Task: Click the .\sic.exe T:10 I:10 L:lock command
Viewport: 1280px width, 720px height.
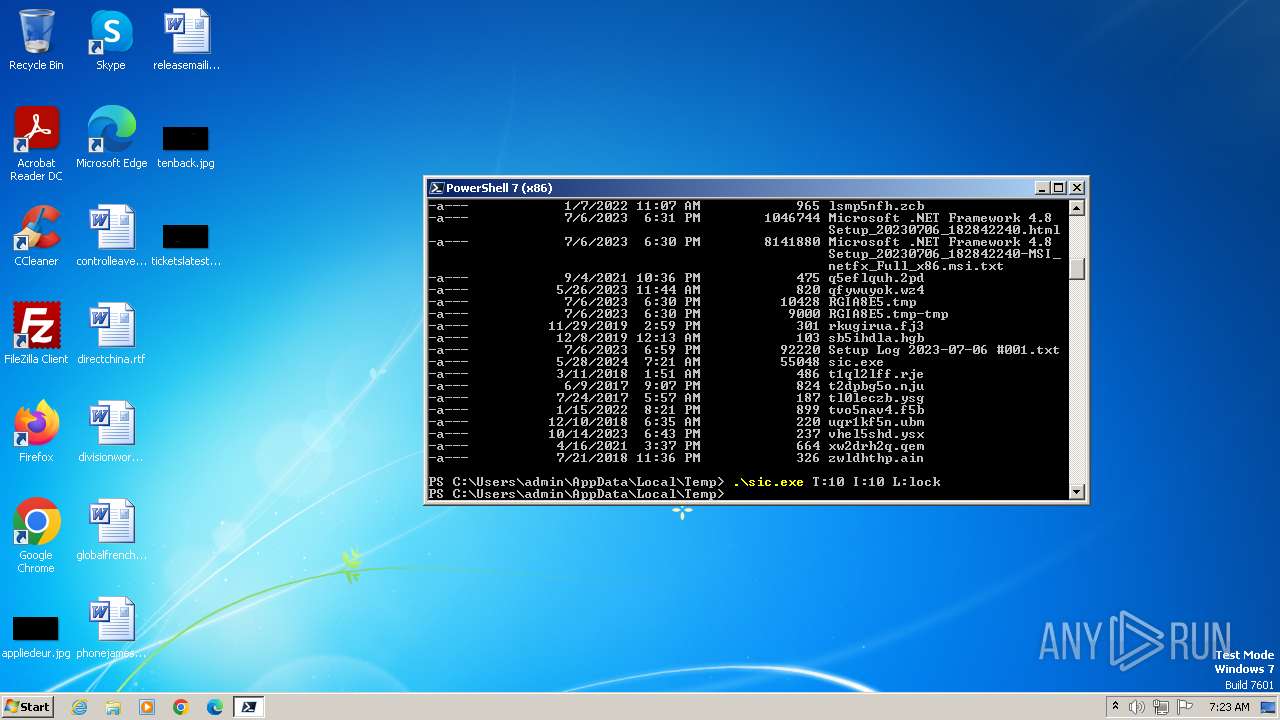Action: [x=836, y=482]
